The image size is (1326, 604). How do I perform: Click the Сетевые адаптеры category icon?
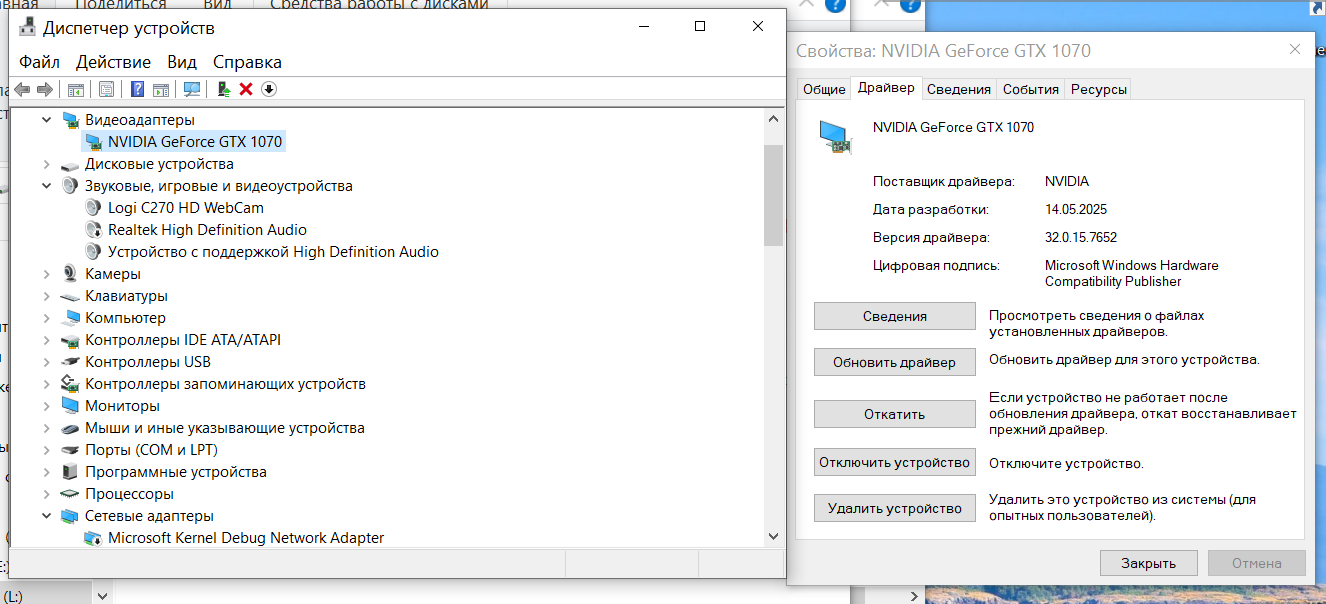pos(70,516)
